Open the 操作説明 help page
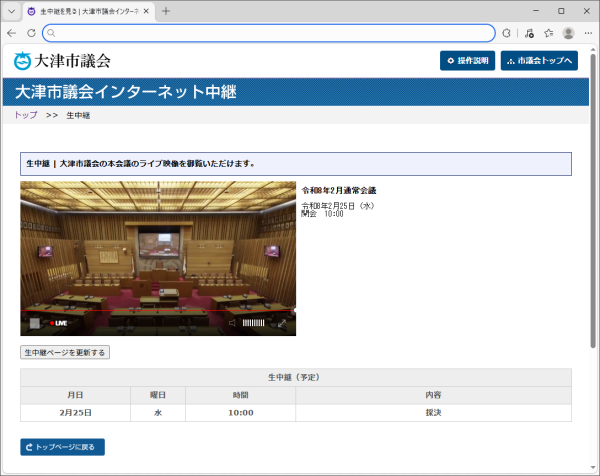The height and width of the screenshot is (476, 600). (467, 60)
